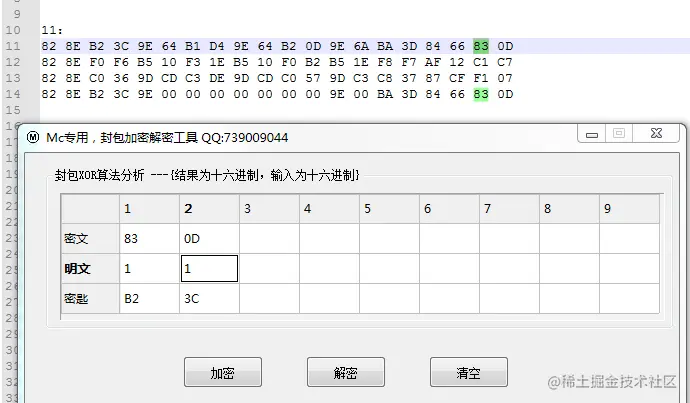690x403 pixels.
Task: Click byte C1 on editor line 12
Action: click(x=481, y=62)
